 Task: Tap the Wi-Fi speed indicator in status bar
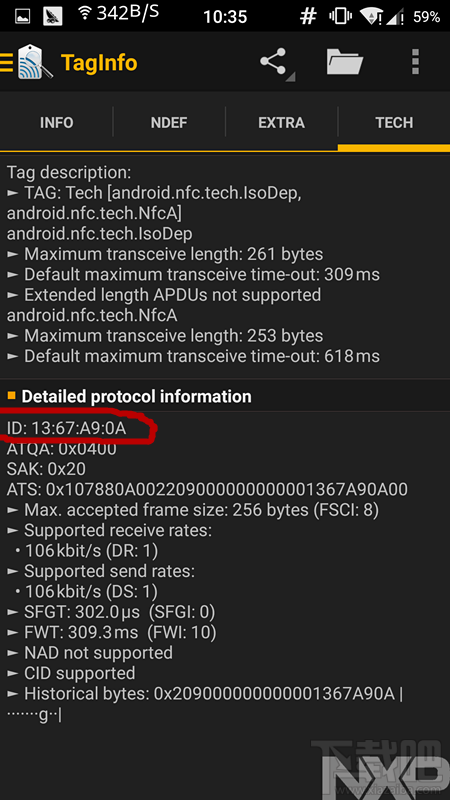point(118,15)
